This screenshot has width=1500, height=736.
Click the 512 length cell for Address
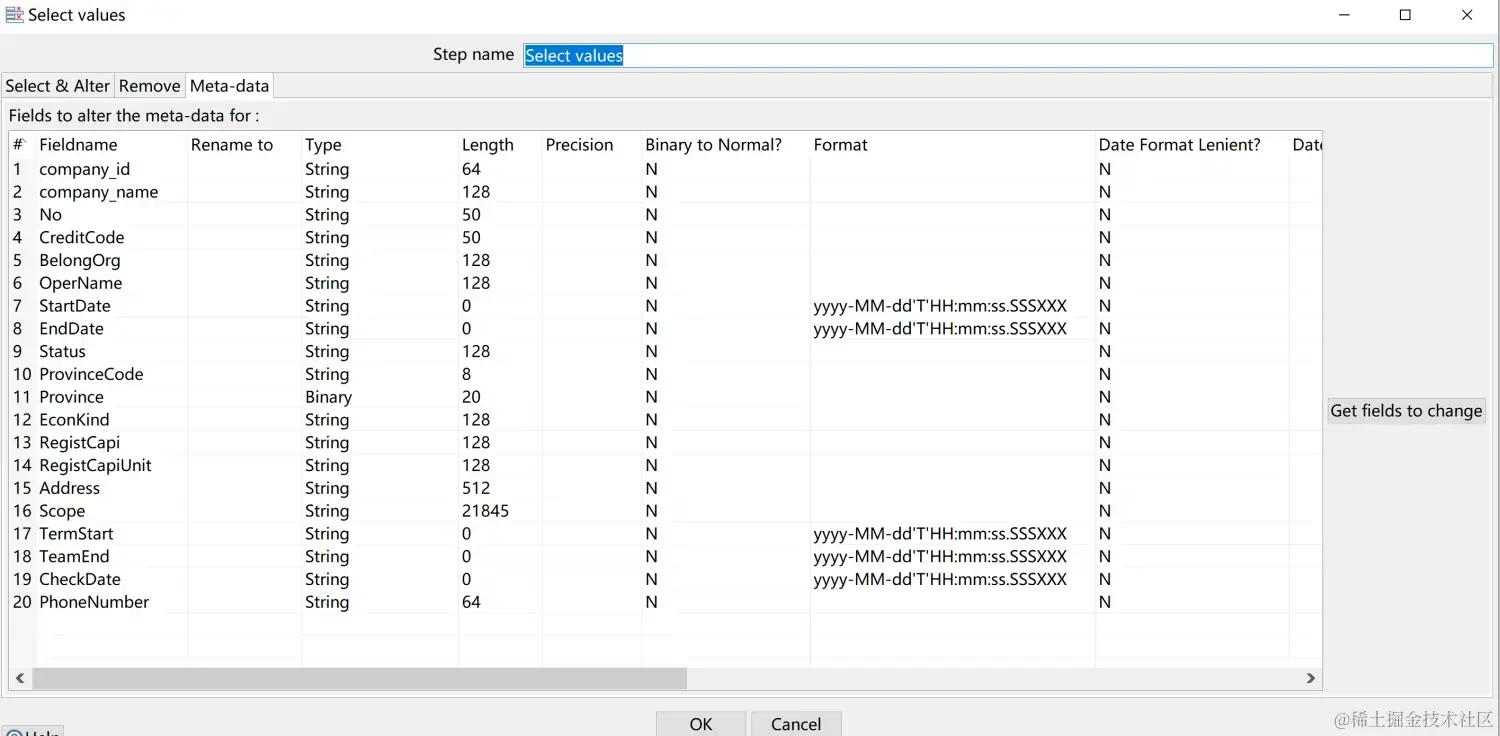500,488
